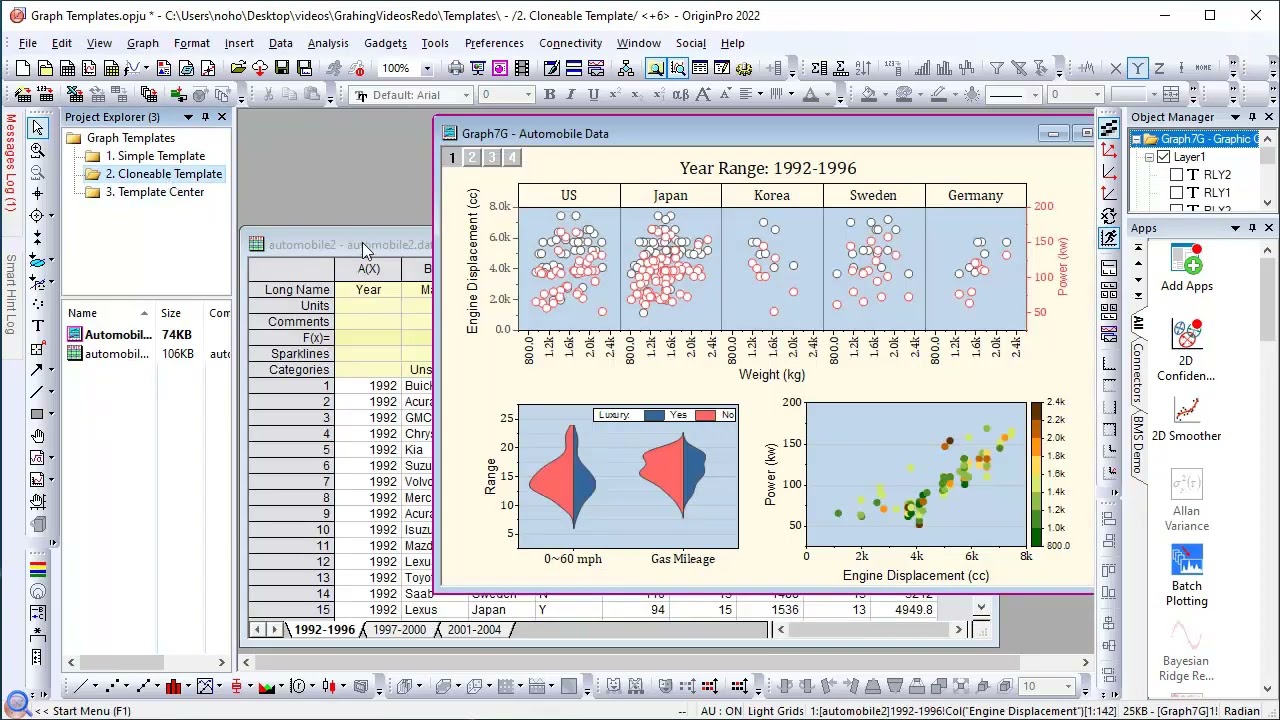
Task: Select graph page layer 2 button
Action: coord(472,158)
